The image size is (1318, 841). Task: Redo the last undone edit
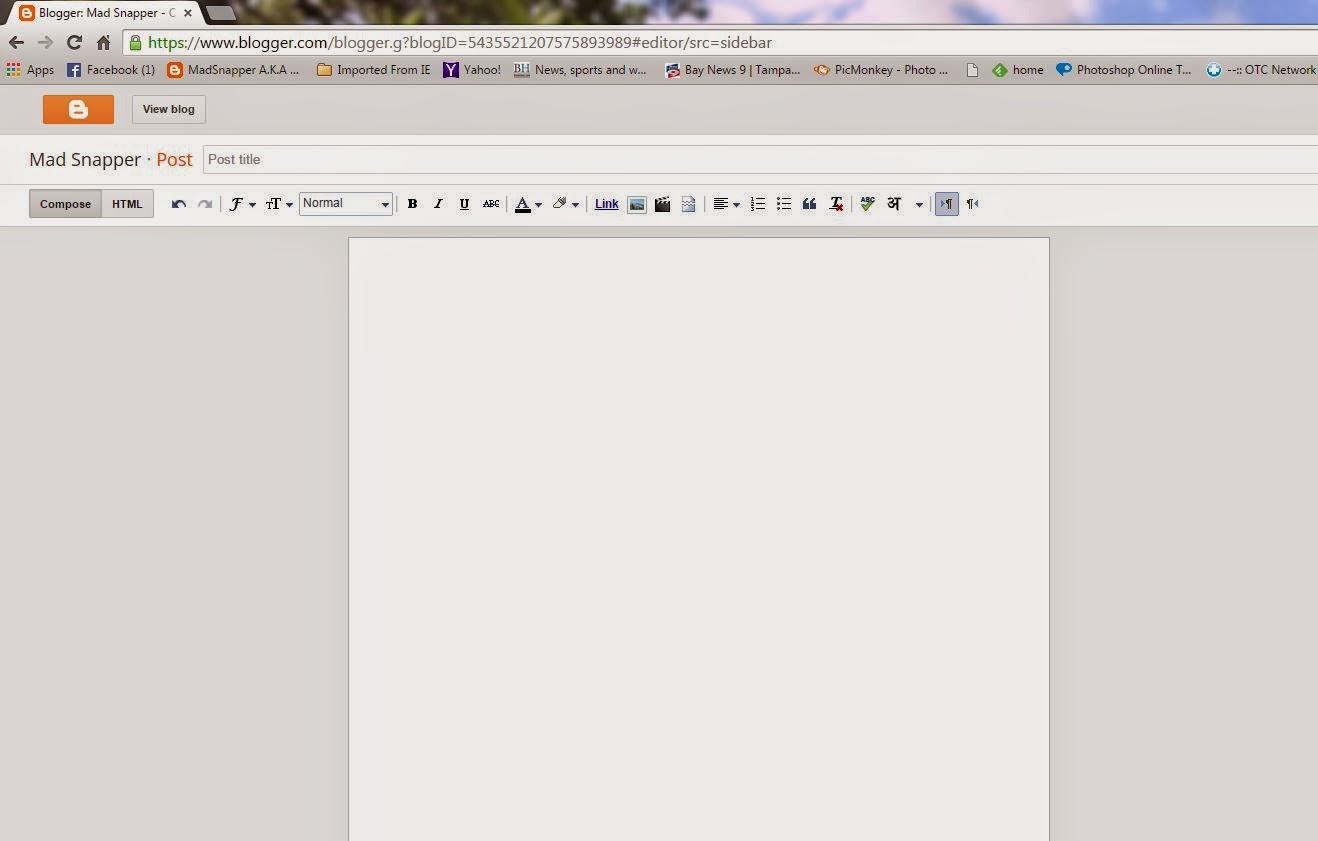pos(205,204)
